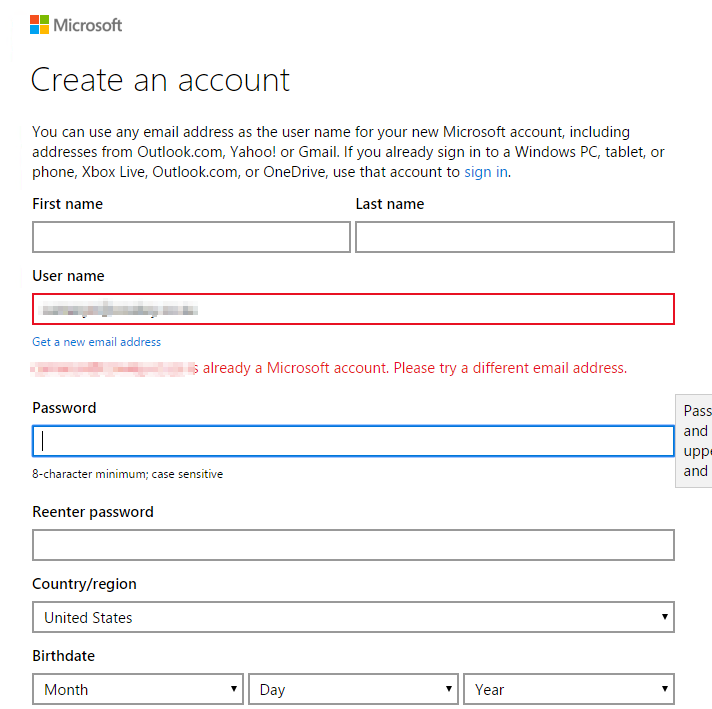This screenshot has width=712, height=709.
Task: Click the 'Birthdate' label
Action: click(x=64, y=655)
